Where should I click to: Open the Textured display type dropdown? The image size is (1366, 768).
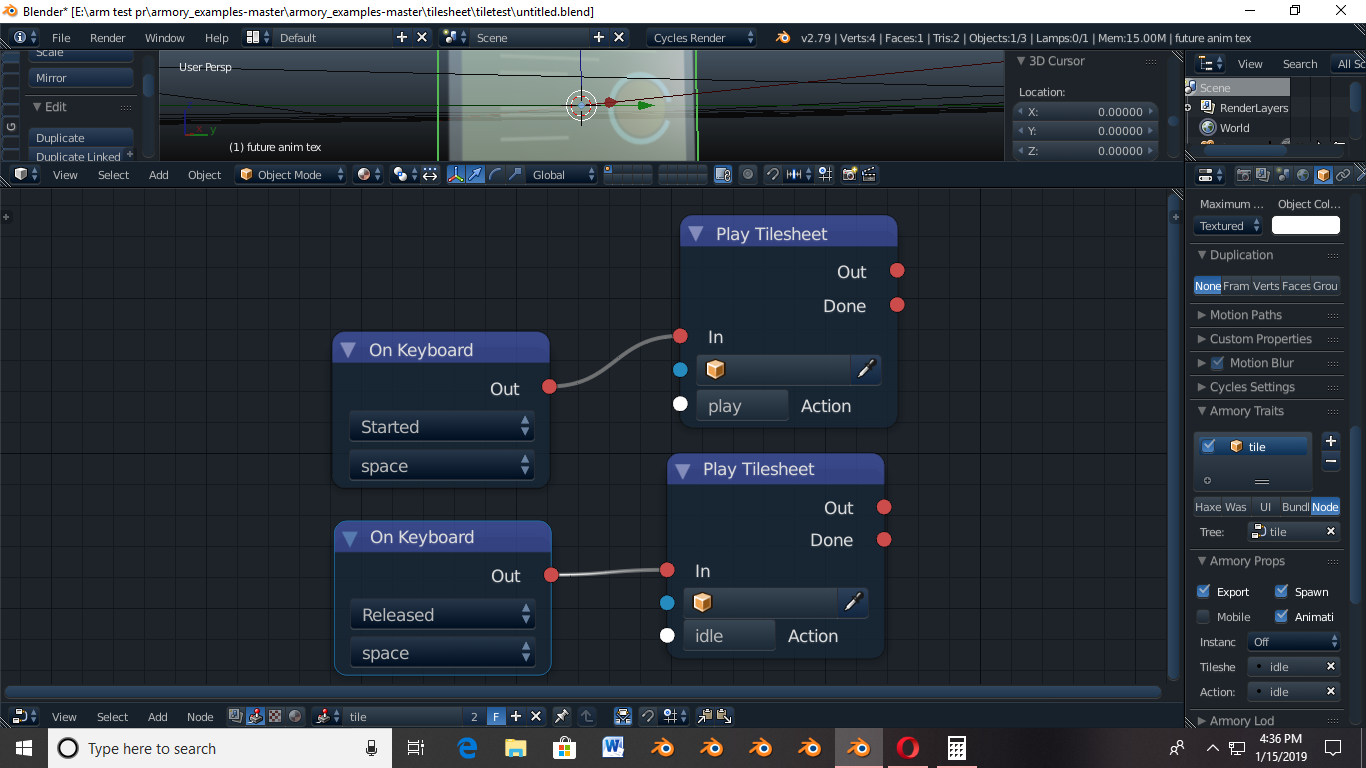(1229, 226)
